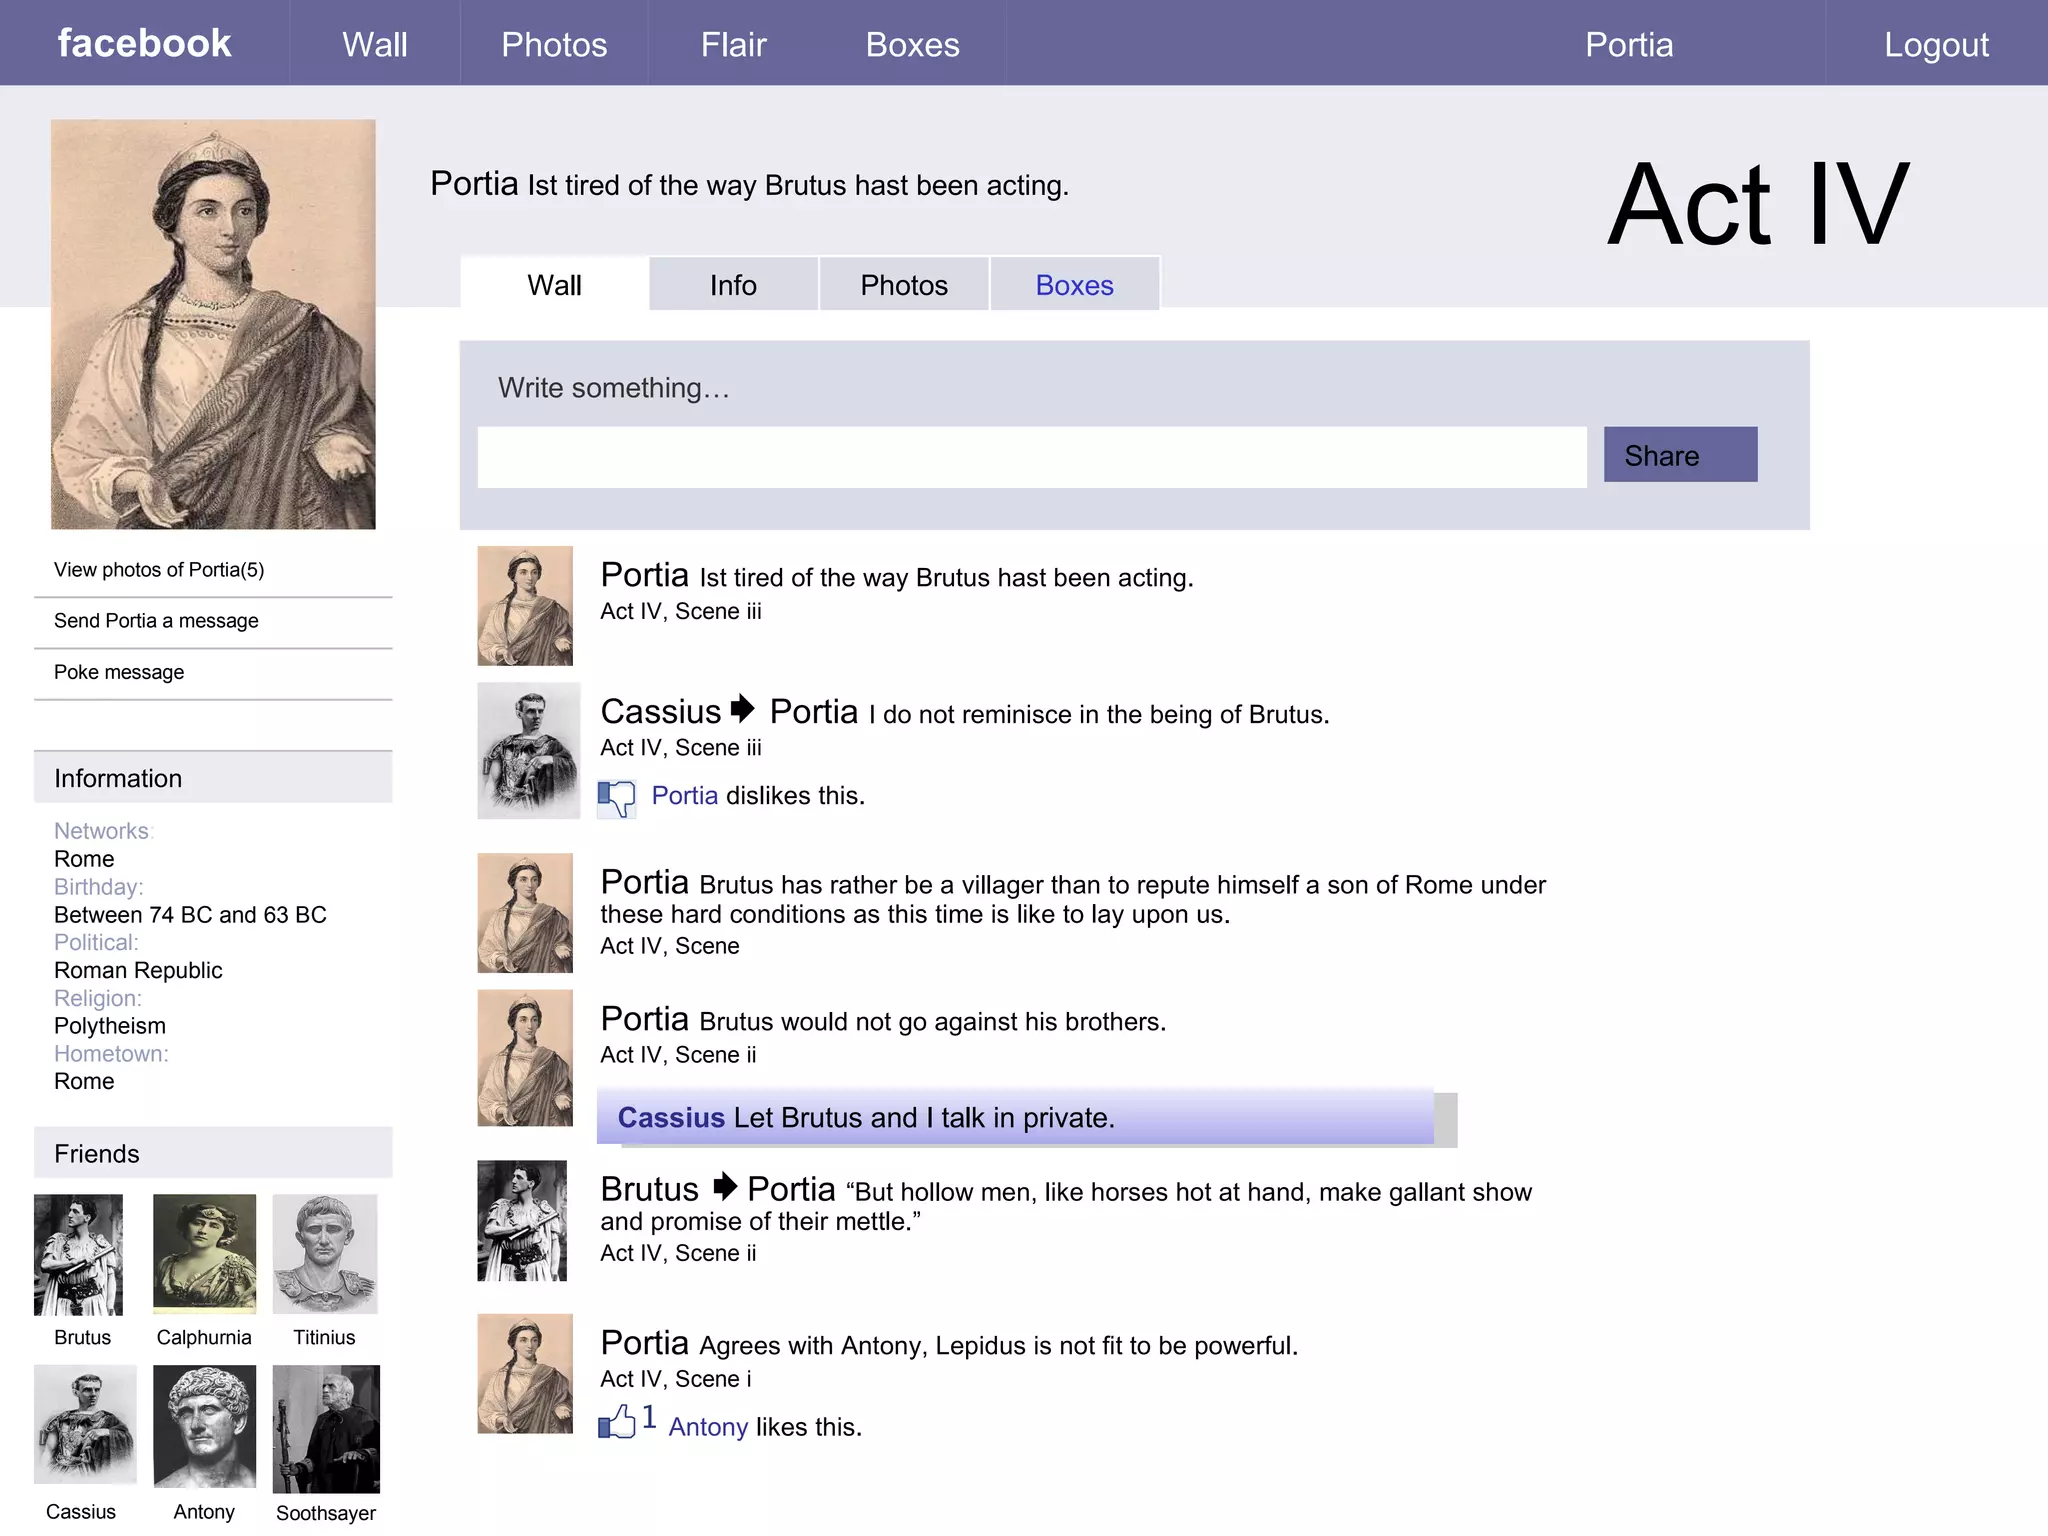Click Antony link in likes line
2048x1536 pixels.
point(708,1427)
